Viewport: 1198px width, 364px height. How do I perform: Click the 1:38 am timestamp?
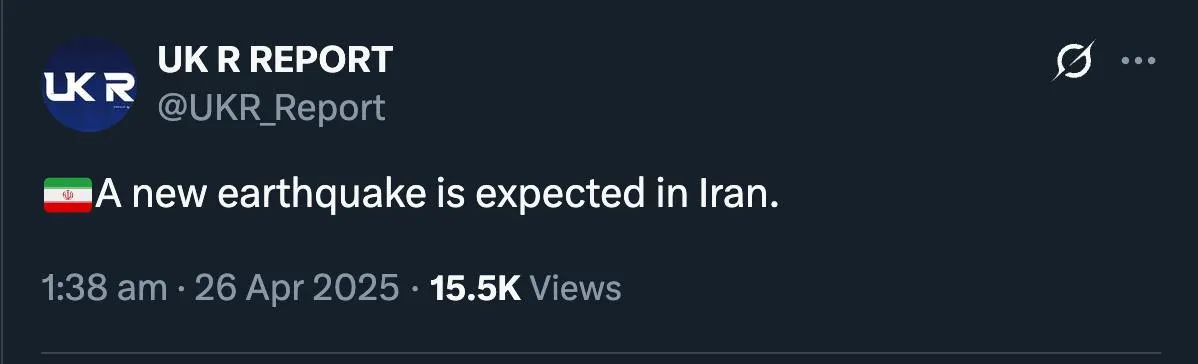[105, 289]
